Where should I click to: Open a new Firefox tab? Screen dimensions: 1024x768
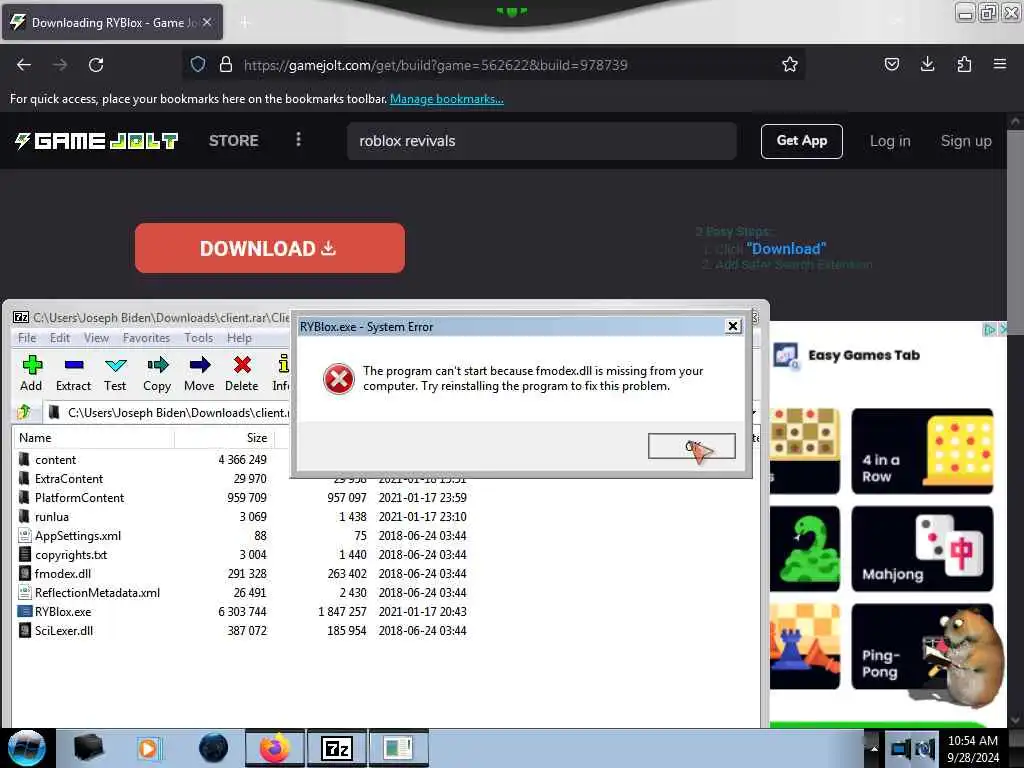[x=244, y=22]
